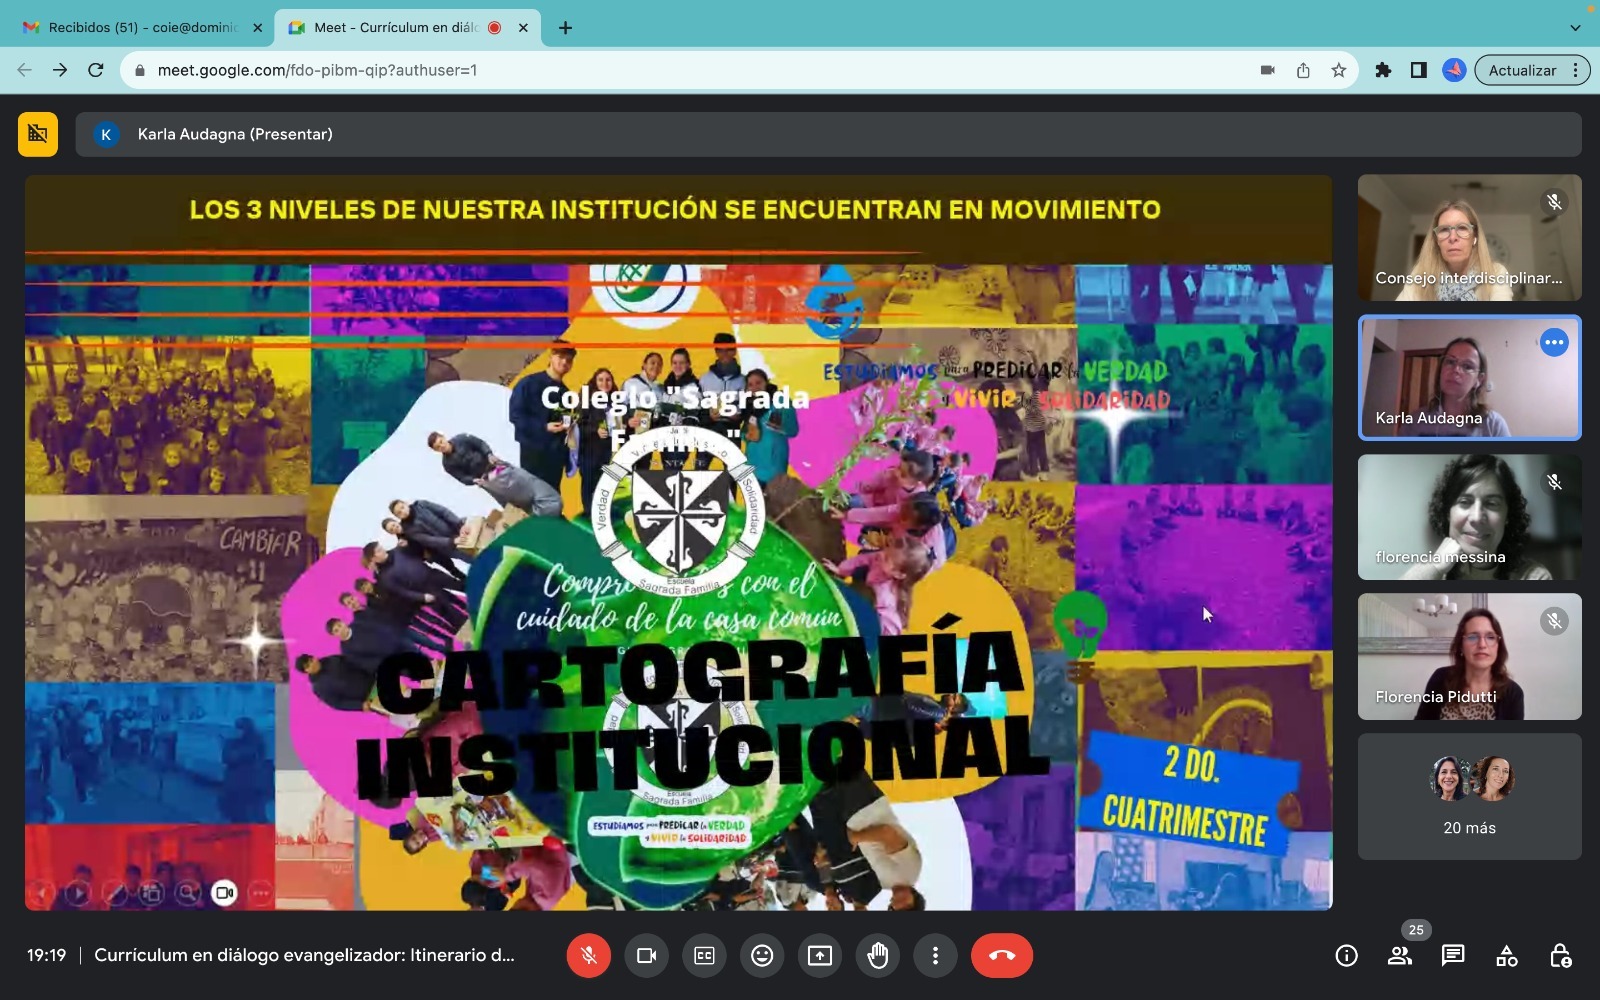The width and height of the screenshot is (1600, 1000).
Task: Click the zoom magnifier slideshow control
Action: click(188, 893)
